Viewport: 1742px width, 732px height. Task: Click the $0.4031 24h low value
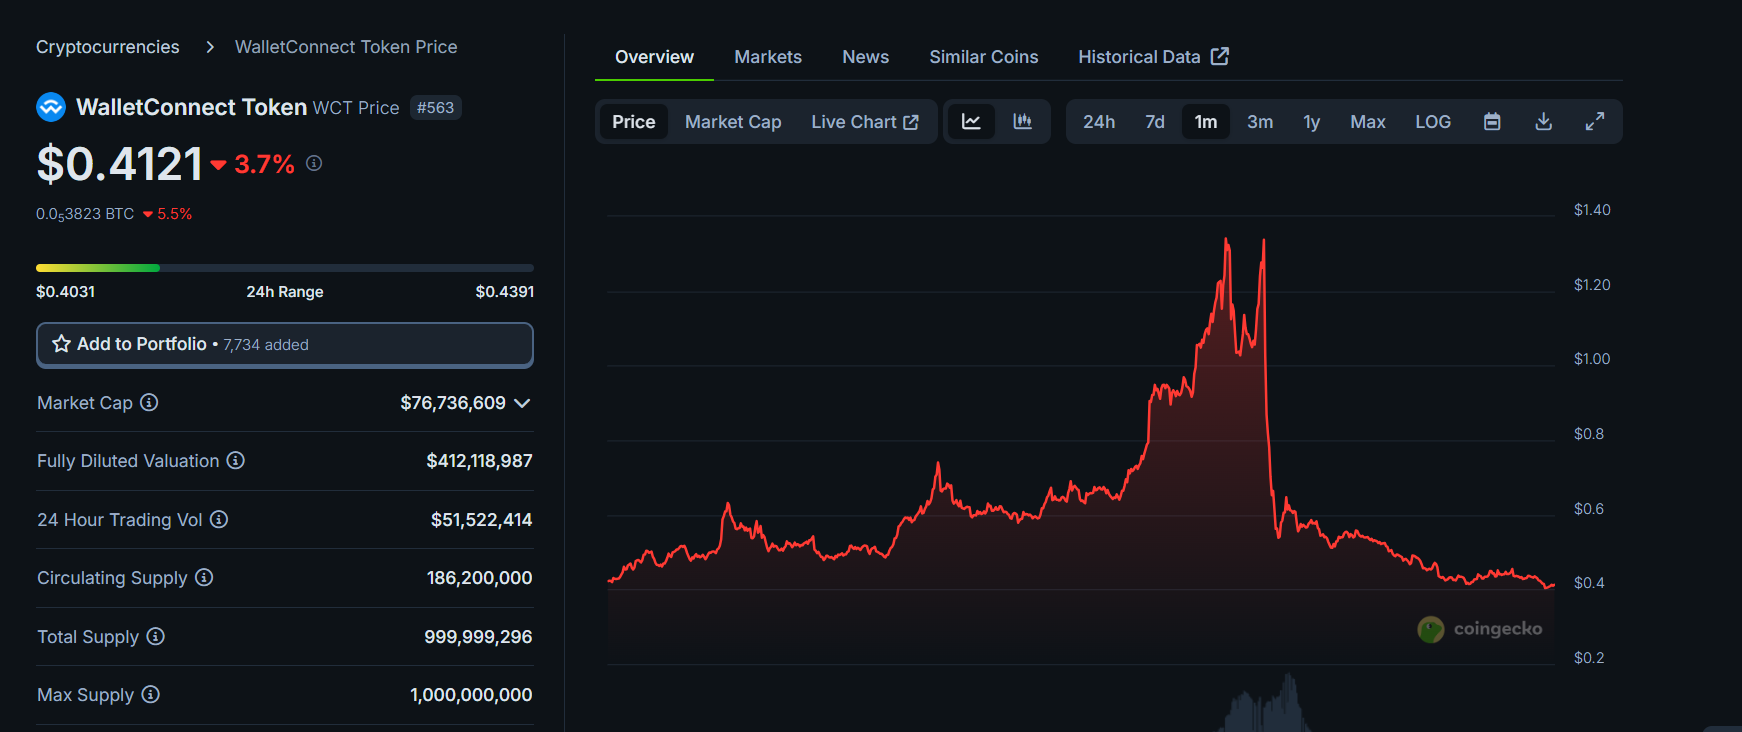(65, 292)
